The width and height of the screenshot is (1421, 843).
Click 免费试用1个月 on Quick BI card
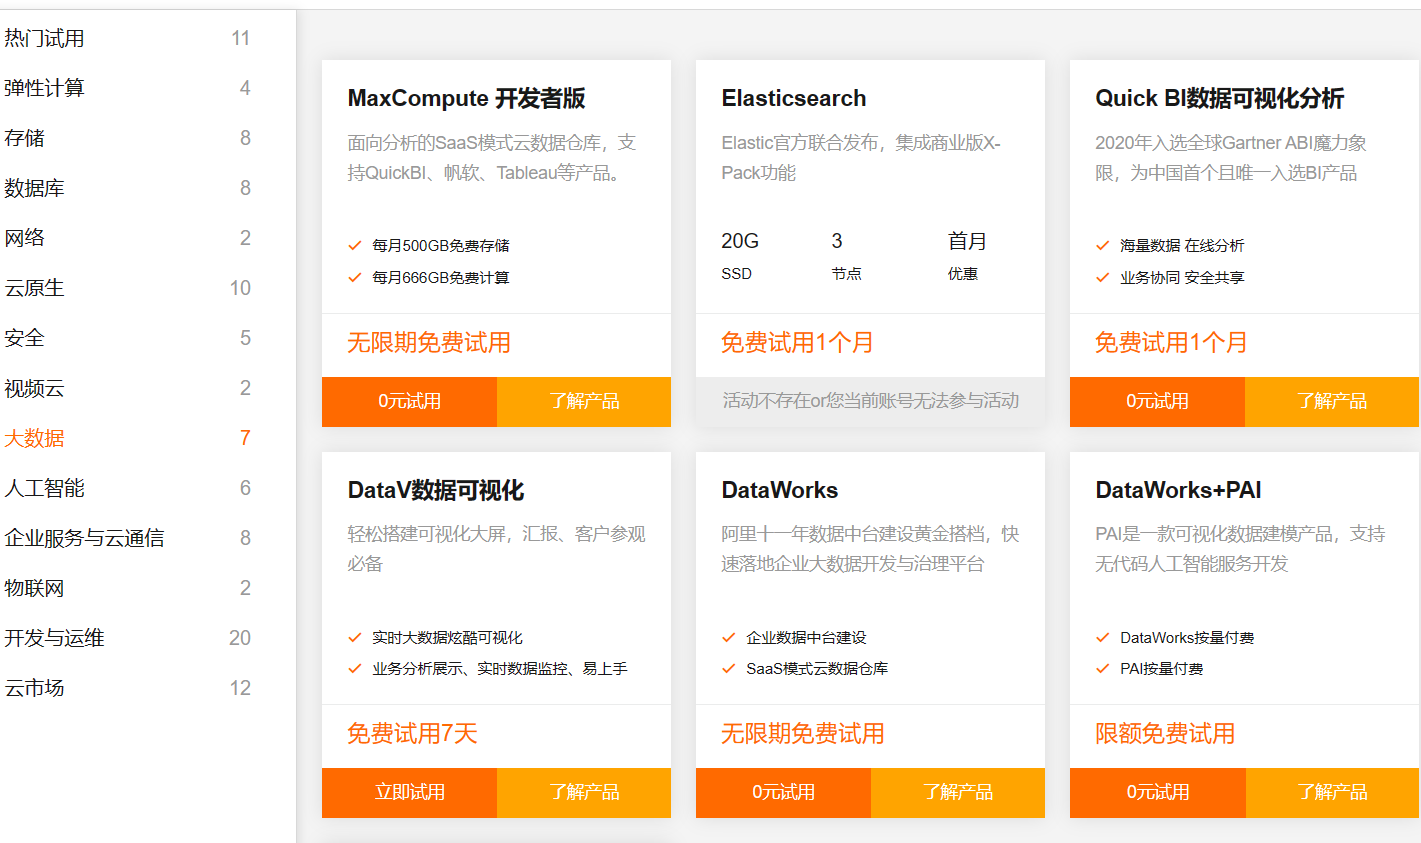1171,343
